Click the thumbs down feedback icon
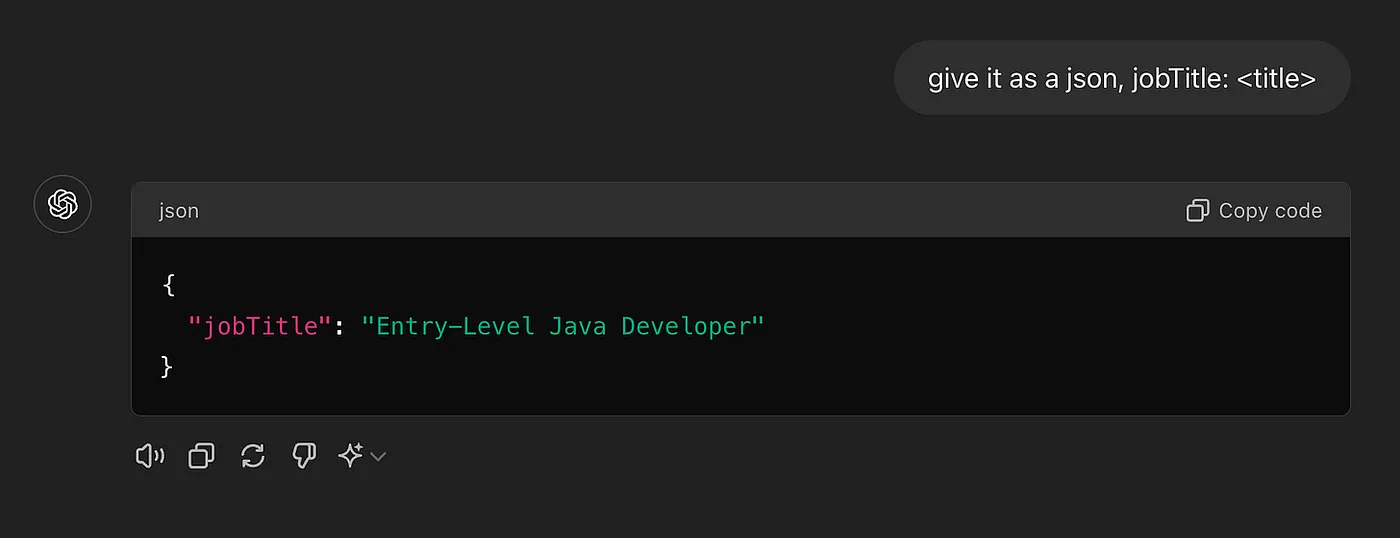Image resolution: width=1400 pixels, height=538 pixels. pos(304,456)
